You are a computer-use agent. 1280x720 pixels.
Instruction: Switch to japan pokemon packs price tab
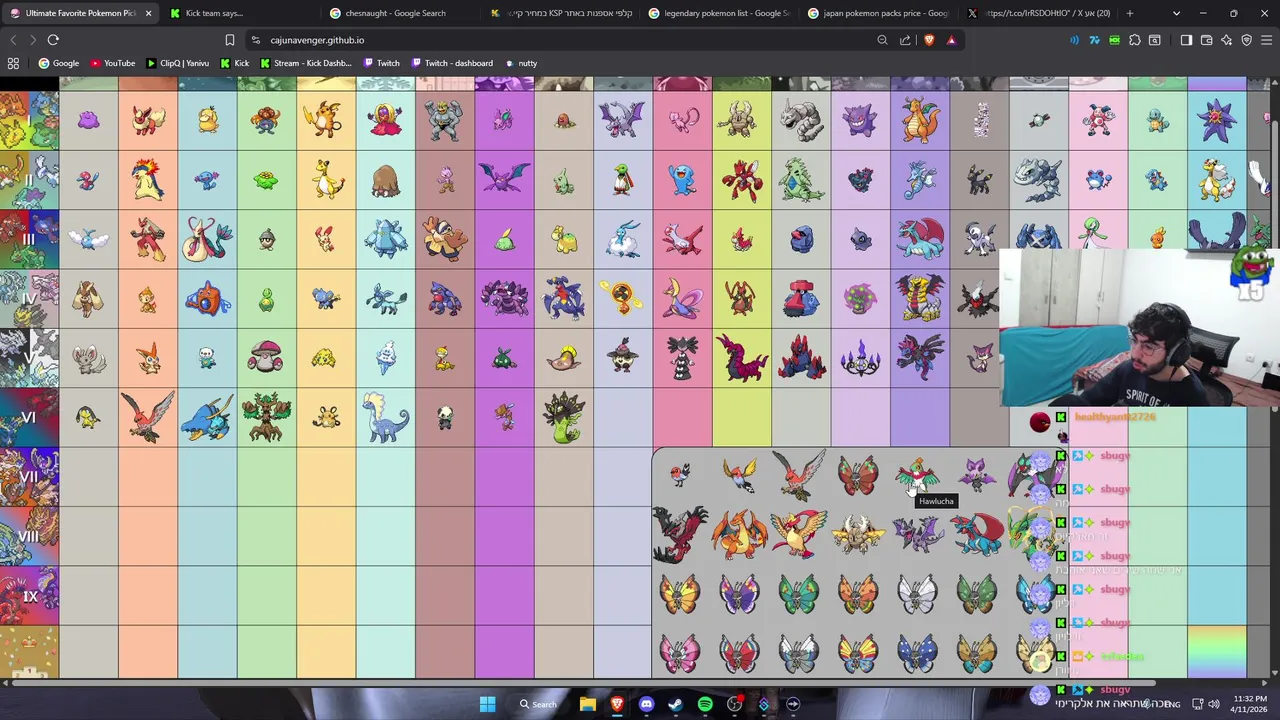(878, 13)
